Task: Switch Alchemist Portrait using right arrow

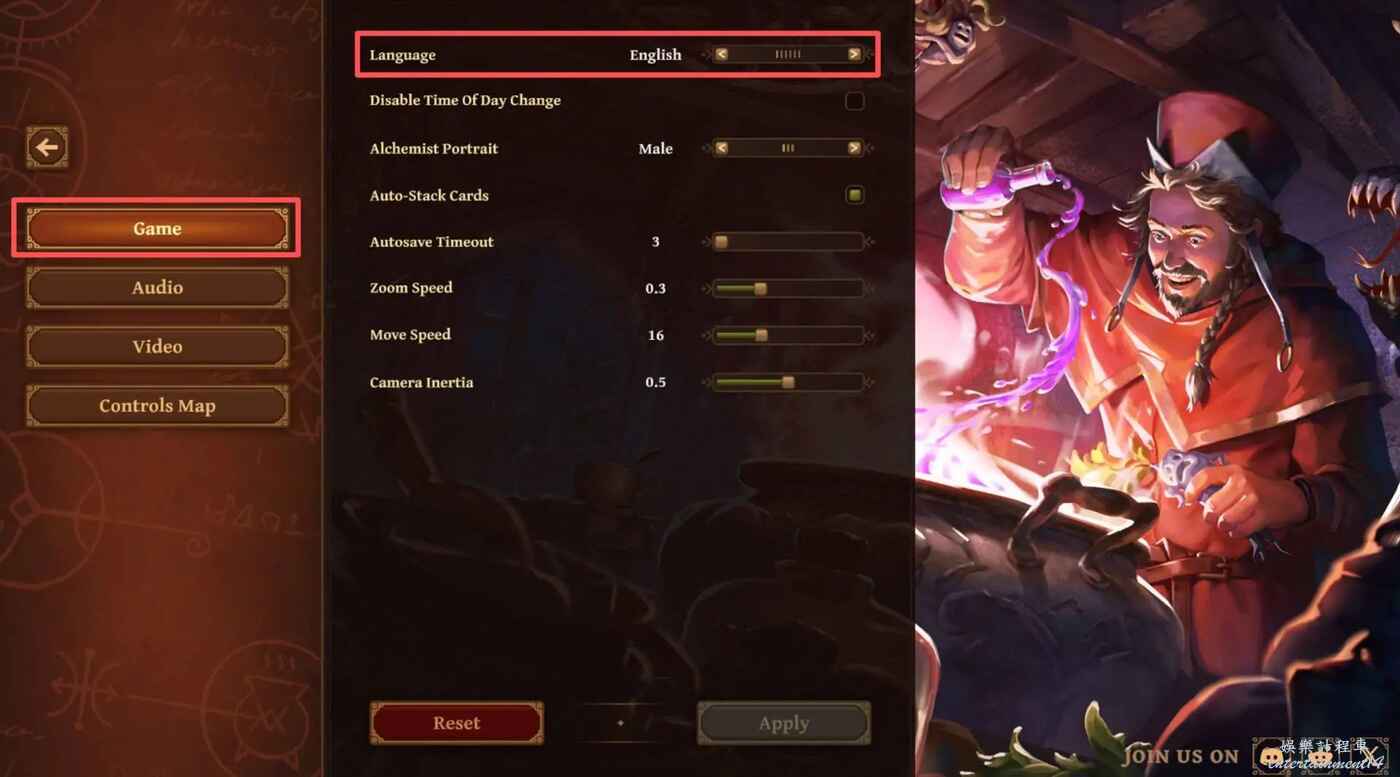Action: click(854, 148)
